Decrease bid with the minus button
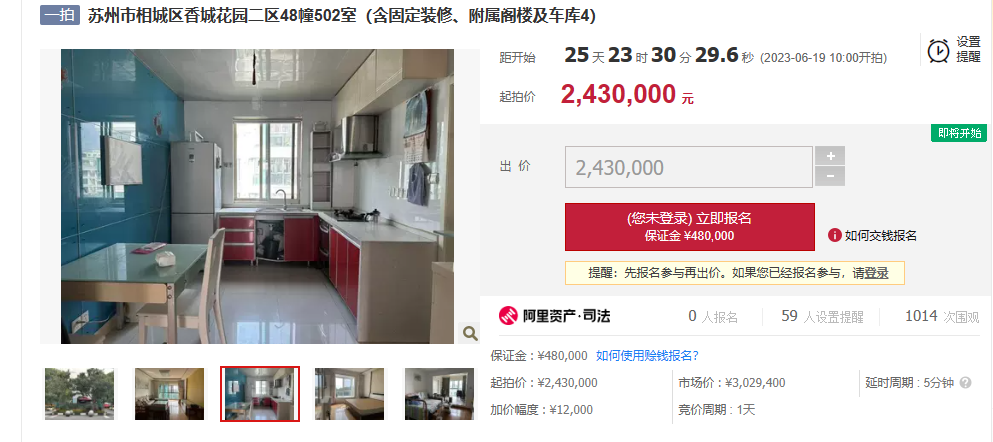 tap(830, 176)
